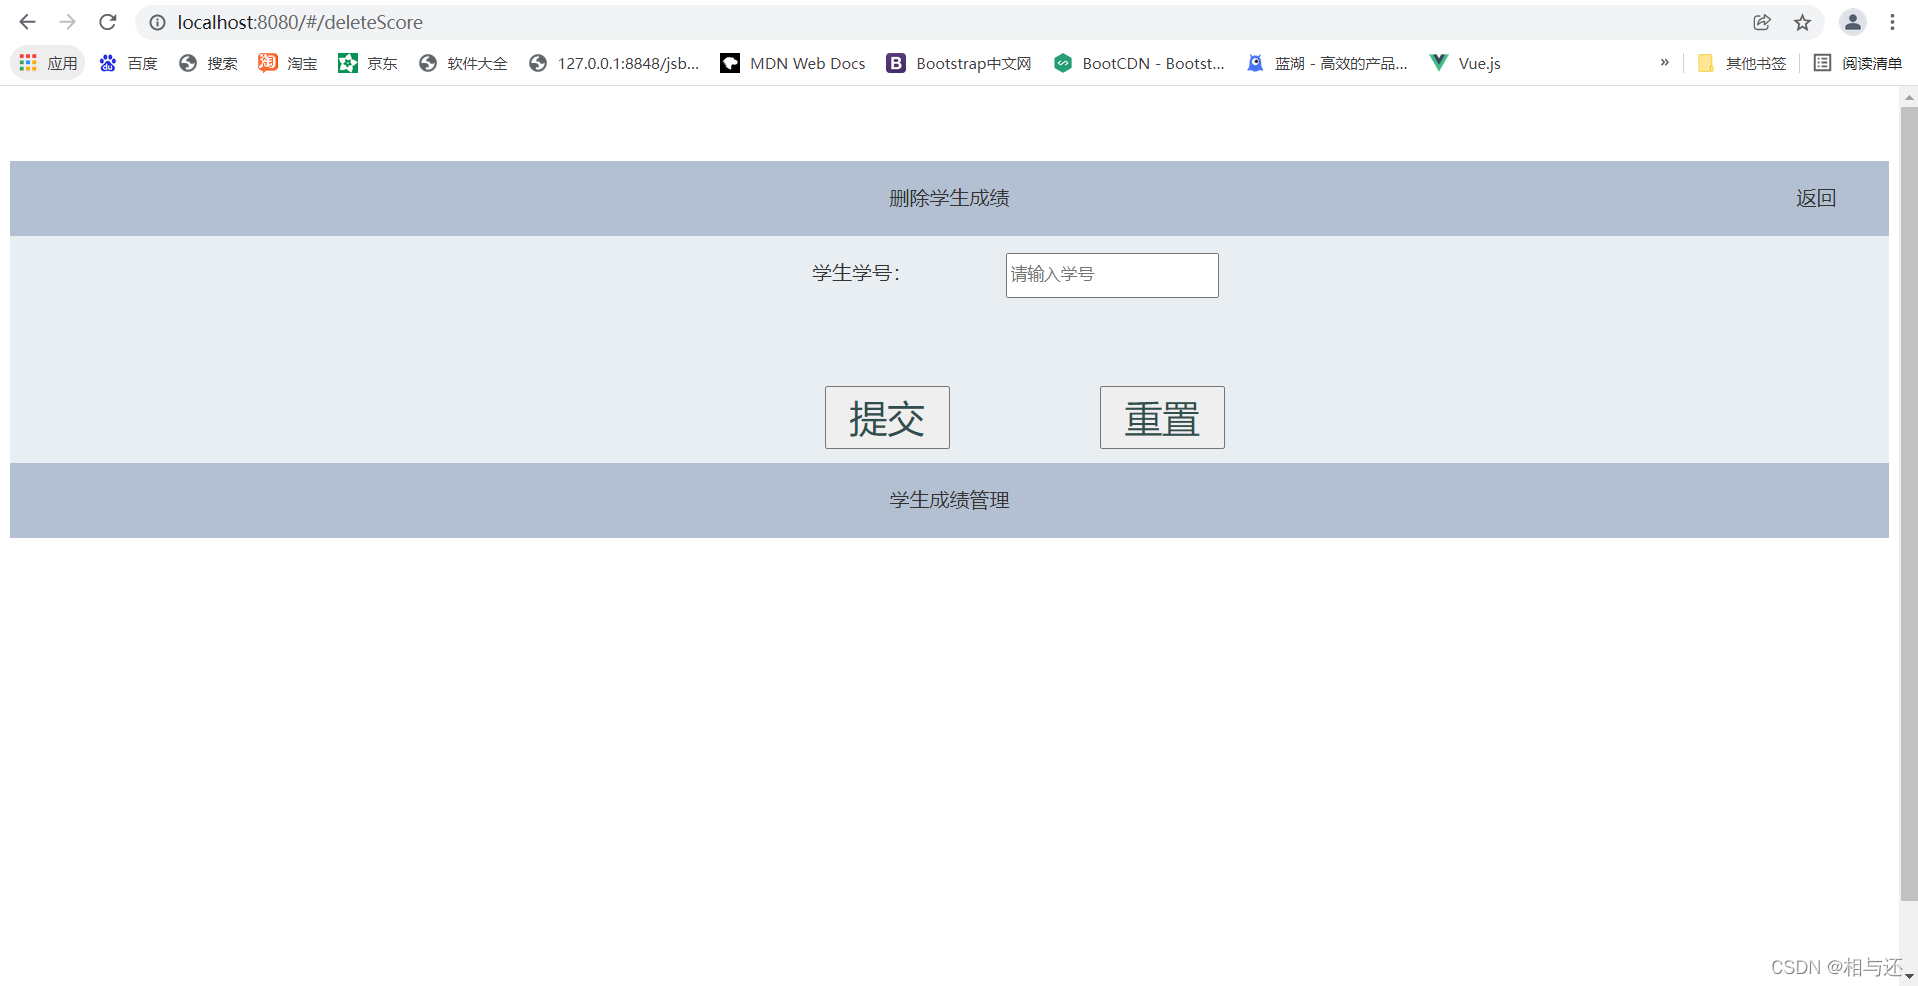1918x986 pixels.
Task: Click the browser back arrow
Action: coord(27,22)
